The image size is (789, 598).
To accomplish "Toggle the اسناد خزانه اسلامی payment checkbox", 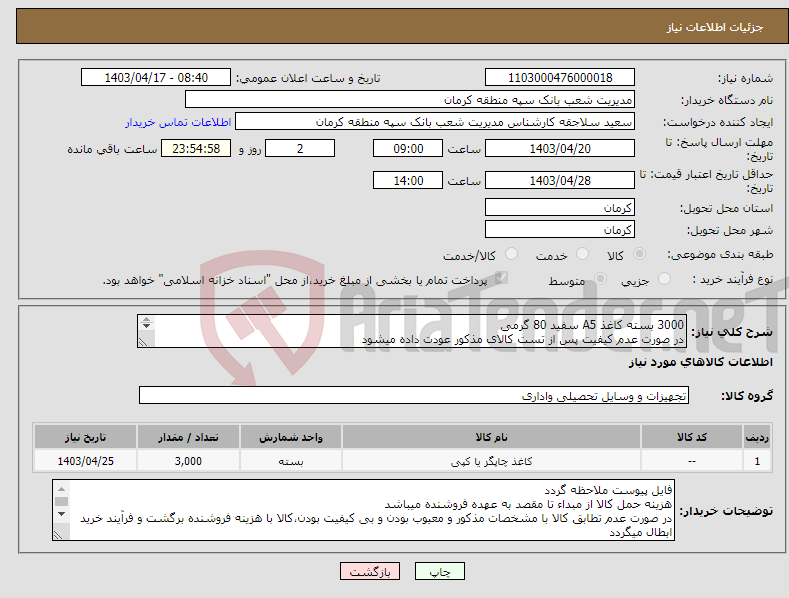I will tap(501, 278).
